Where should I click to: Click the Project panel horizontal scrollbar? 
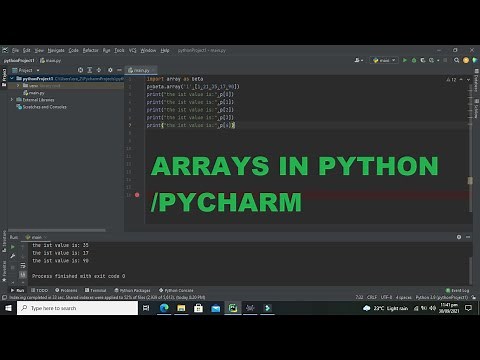57,230
